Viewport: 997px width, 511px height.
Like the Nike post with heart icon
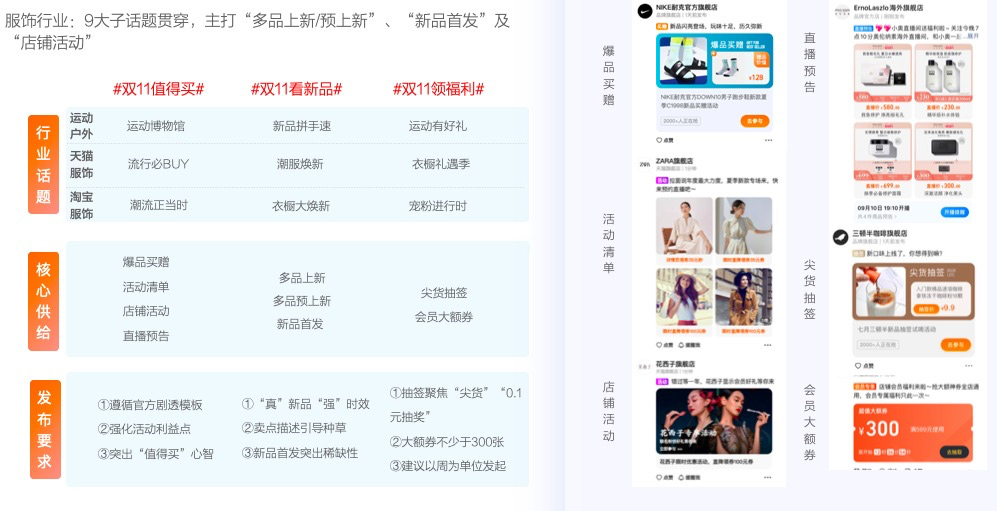[x=659, y=140]
